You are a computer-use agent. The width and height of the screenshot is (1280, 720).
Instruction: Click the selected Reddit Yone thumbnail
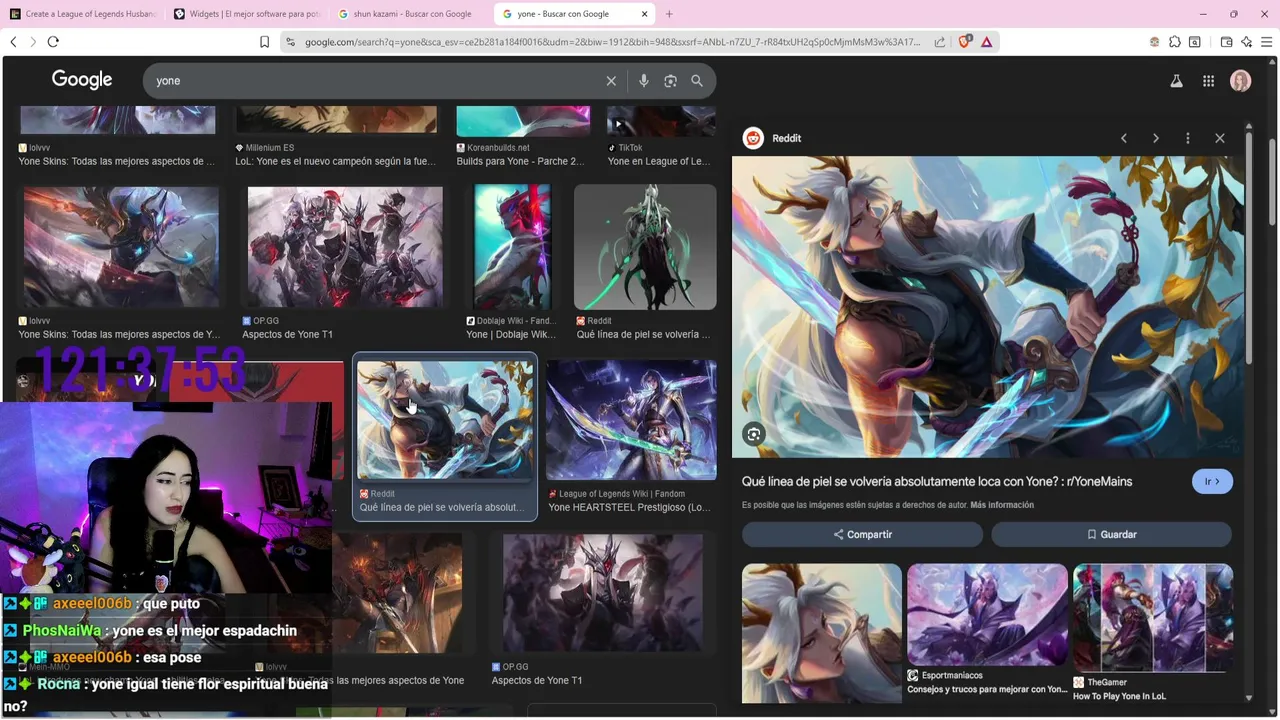tap(445, 420)
